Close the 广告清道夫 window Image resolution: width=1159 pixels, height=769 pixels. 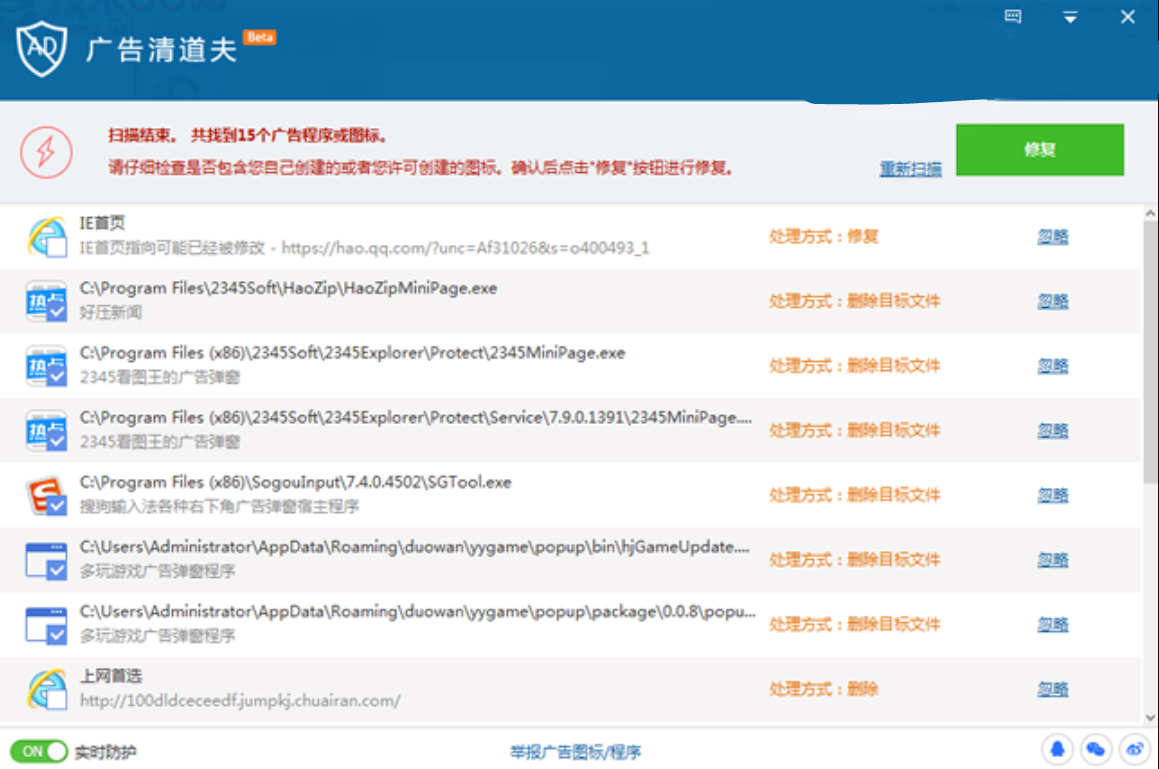click(x=1127, y=16)
